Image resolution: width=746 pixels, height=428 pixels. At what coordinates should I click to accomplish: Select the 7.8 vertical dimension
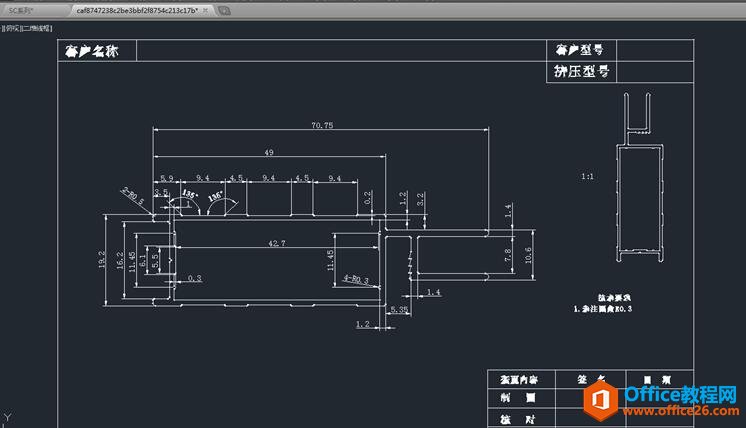[x=508, y=255]
